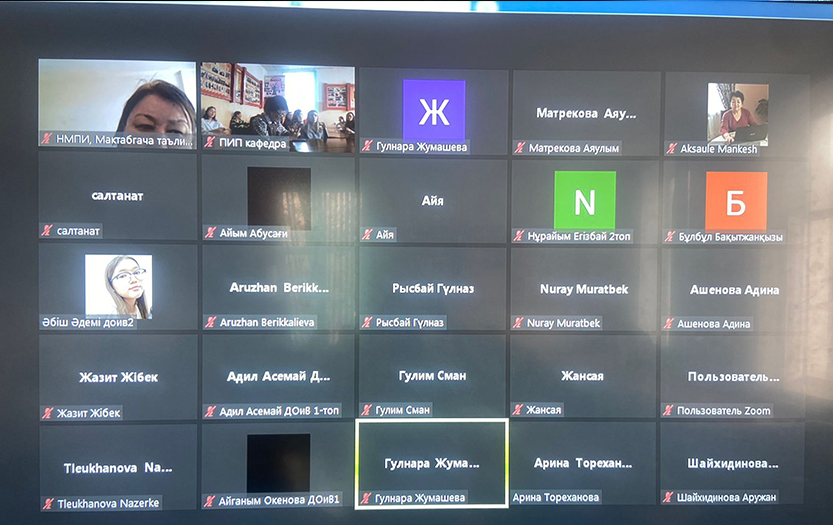
Task: Click the Жансая participant tile
Action: click(582, 376)
